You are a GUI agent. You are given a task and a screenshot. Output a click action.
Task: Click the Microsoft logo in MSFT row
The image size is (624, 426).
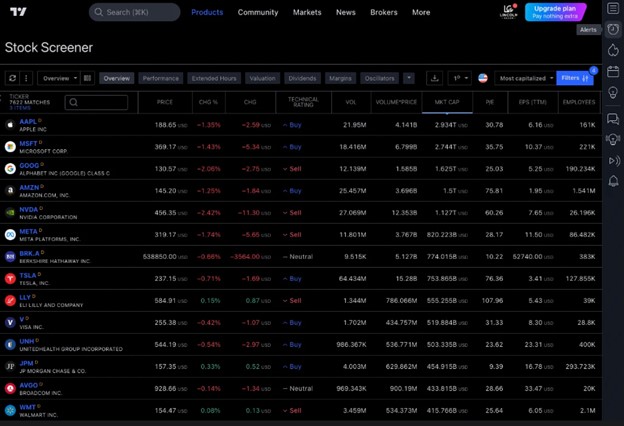point(10,147)
